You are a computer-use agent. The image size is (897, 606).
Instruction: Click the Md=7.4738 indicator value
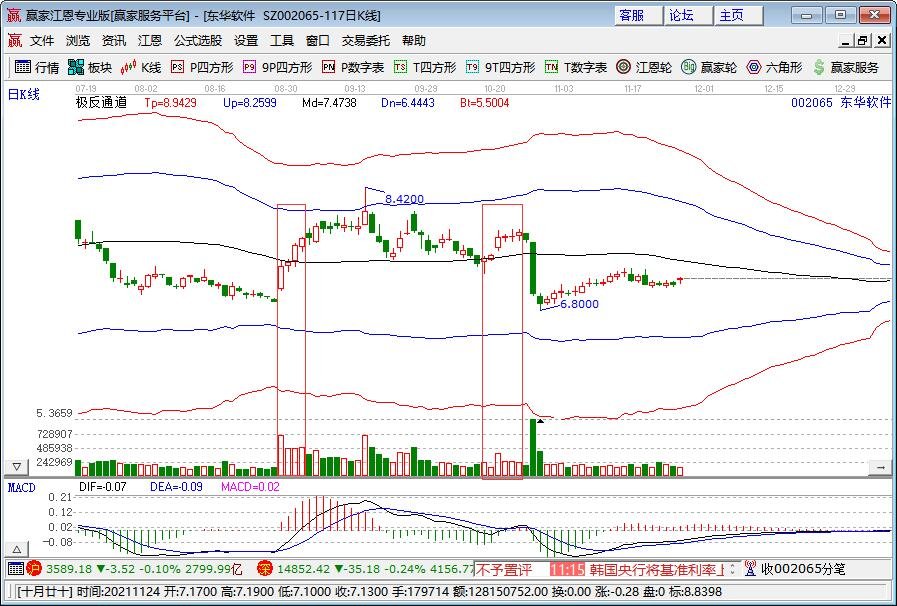pos(330,103)
